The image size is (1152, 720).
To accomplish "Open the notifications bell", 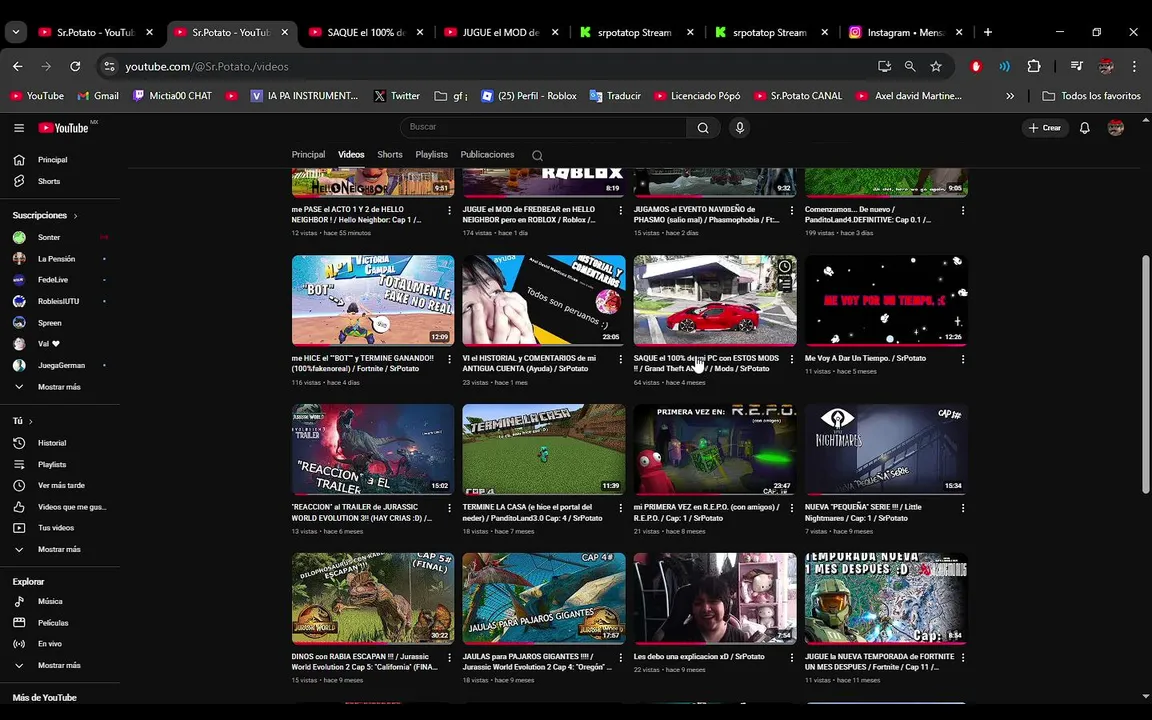I will (1084, 128).
